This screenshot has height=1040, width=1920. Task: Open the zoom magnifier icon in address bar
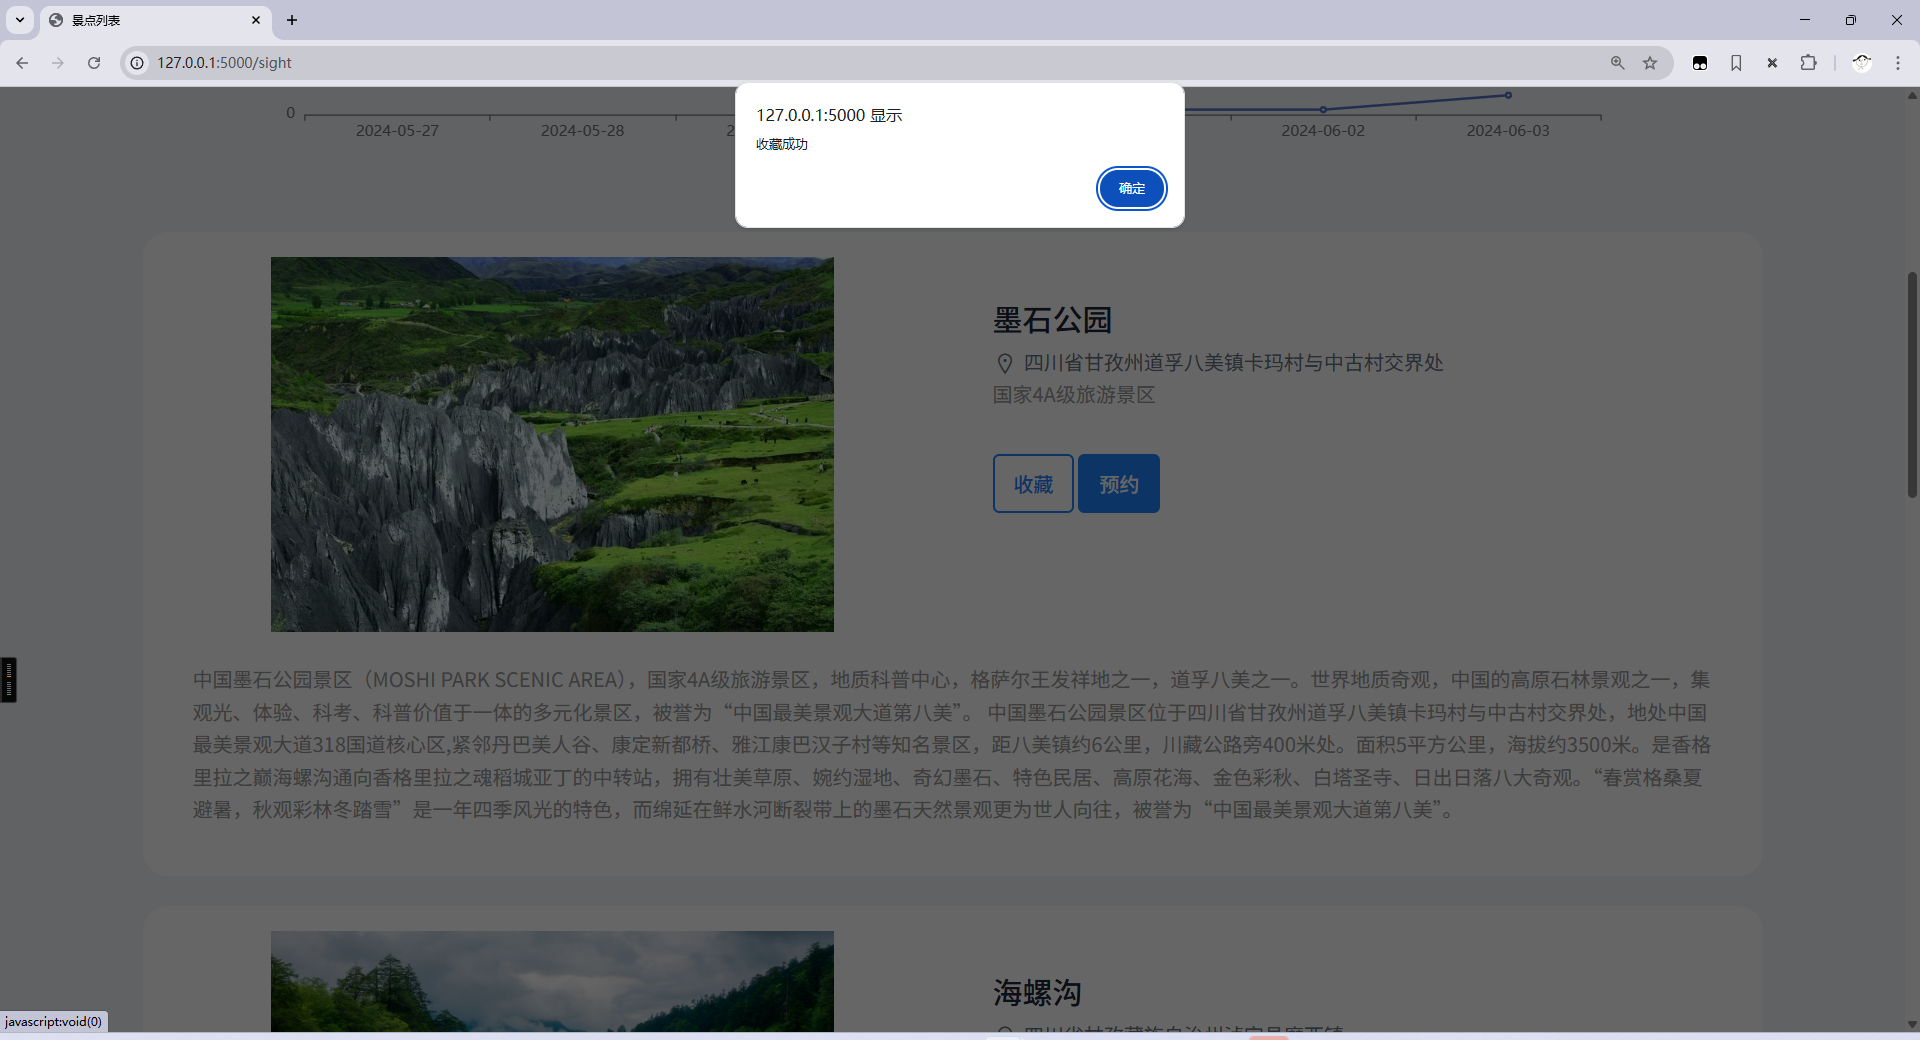click(1617, 63)
